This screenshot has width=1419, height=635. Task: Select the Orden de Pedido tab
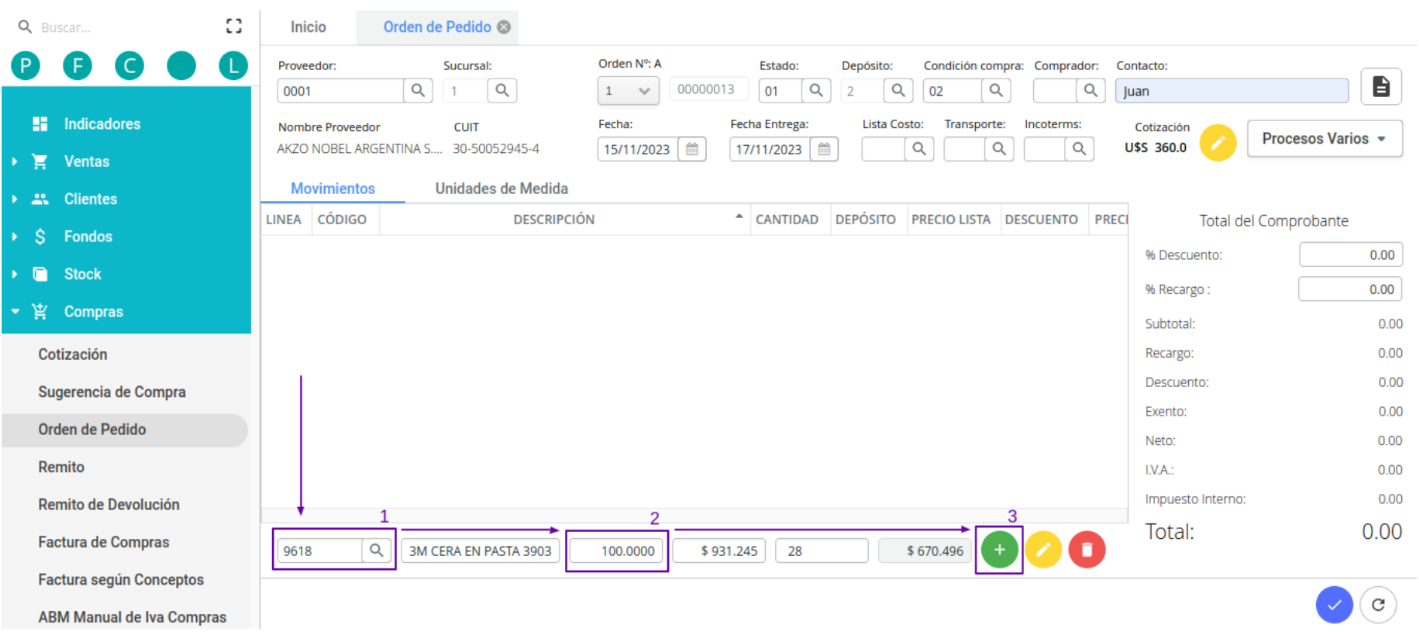pos(437,27)
